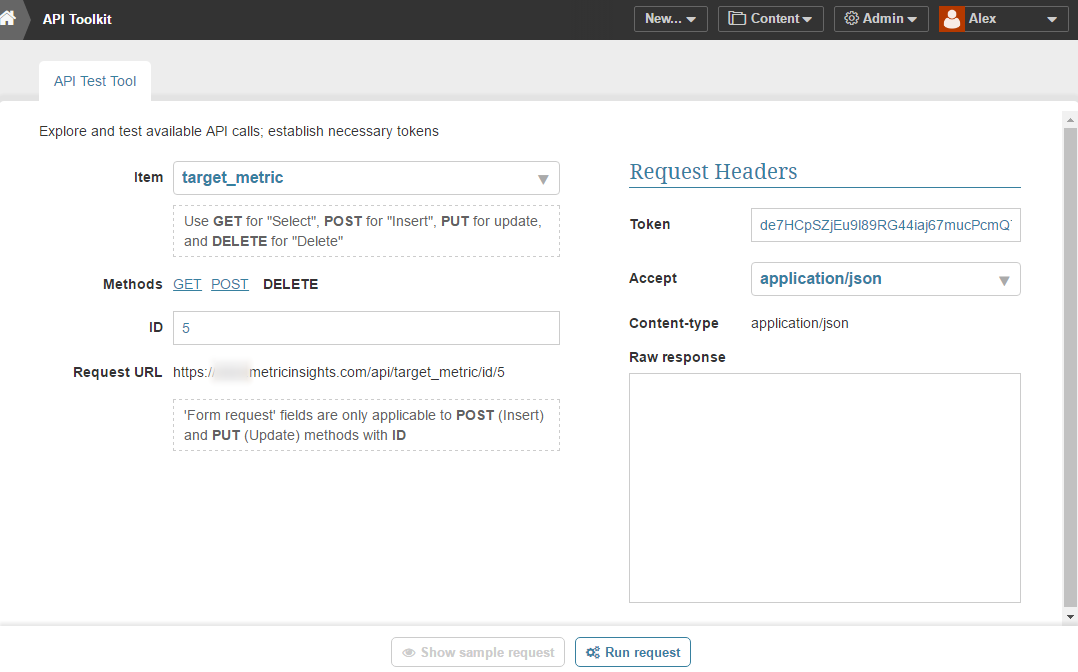This screenshot has height=672, width=1078.
Task: Click the gears icon on Run request
Action: [x=593, y=653]
